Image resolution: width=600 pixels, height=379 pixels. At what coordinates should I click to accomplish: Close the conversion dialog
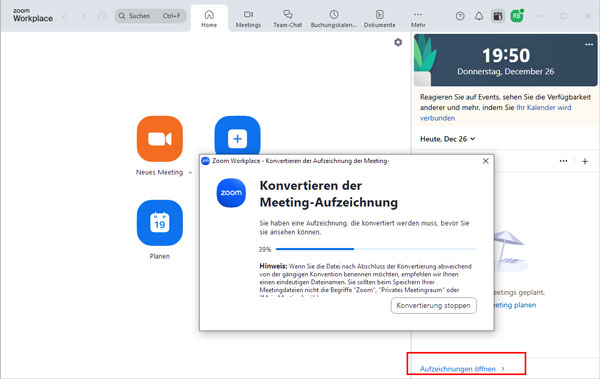[486, 161]
